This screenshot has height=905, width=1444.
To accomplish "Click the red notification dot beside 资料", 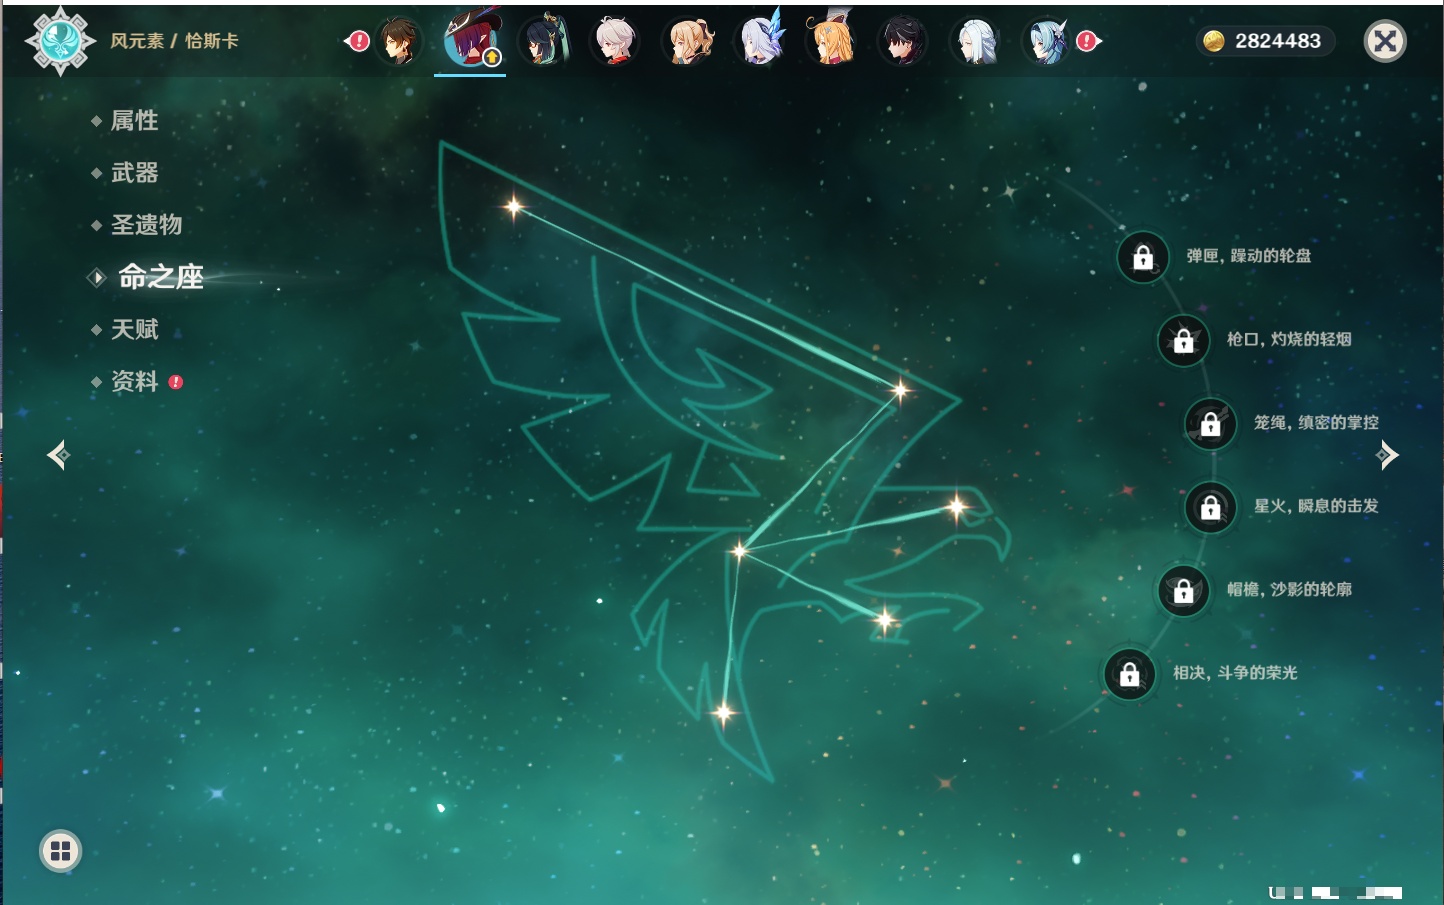I will point(176,382).
